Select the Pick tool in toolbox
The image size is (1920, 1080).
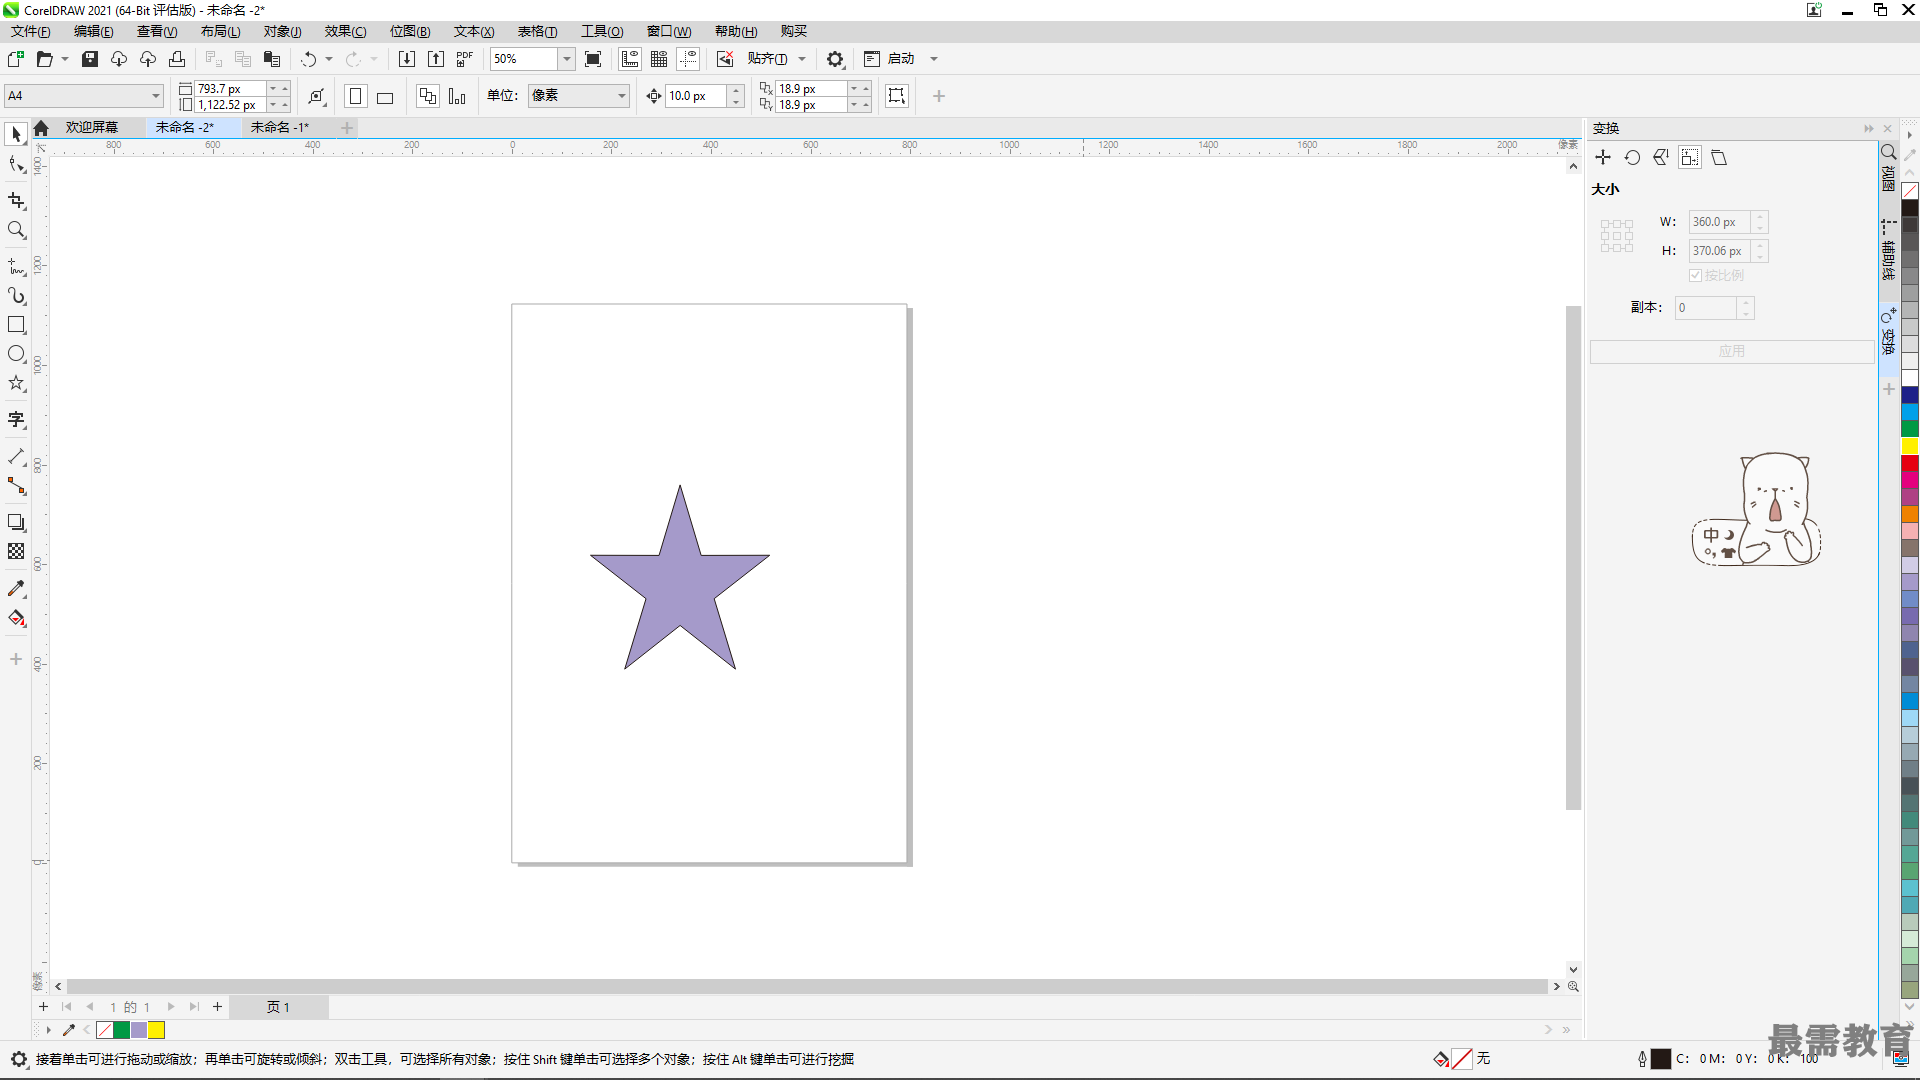tap(16, 134)
